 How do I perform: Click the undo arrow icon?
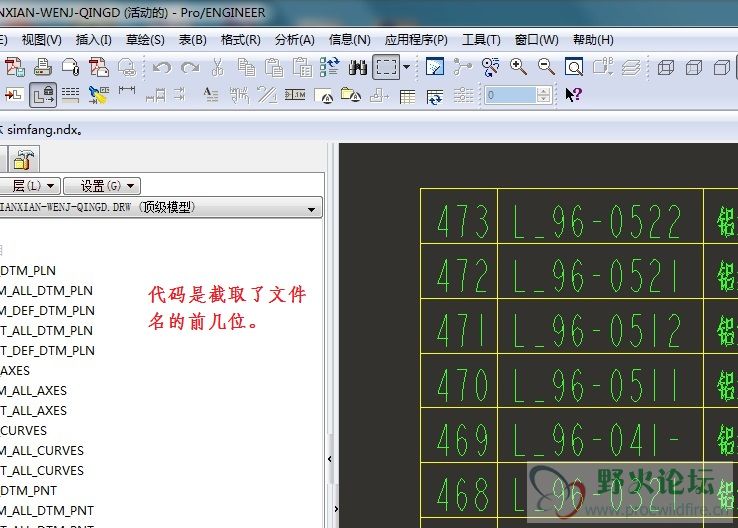(162, 68)
